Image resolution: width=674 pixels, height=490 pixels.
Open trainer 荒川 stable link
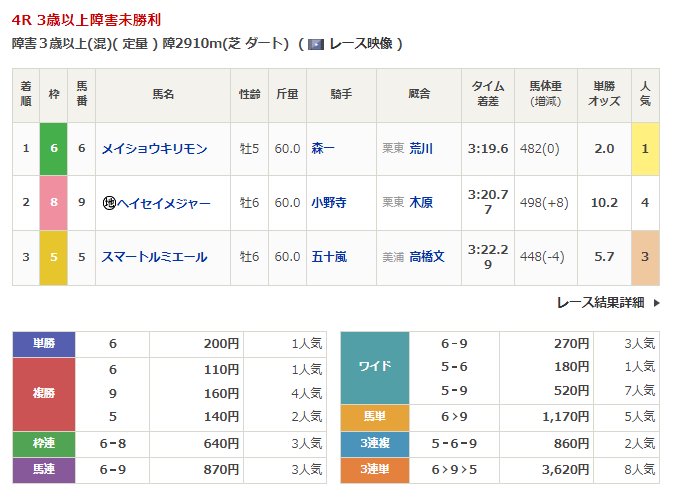pyautogui.click(x=421, y=149)
